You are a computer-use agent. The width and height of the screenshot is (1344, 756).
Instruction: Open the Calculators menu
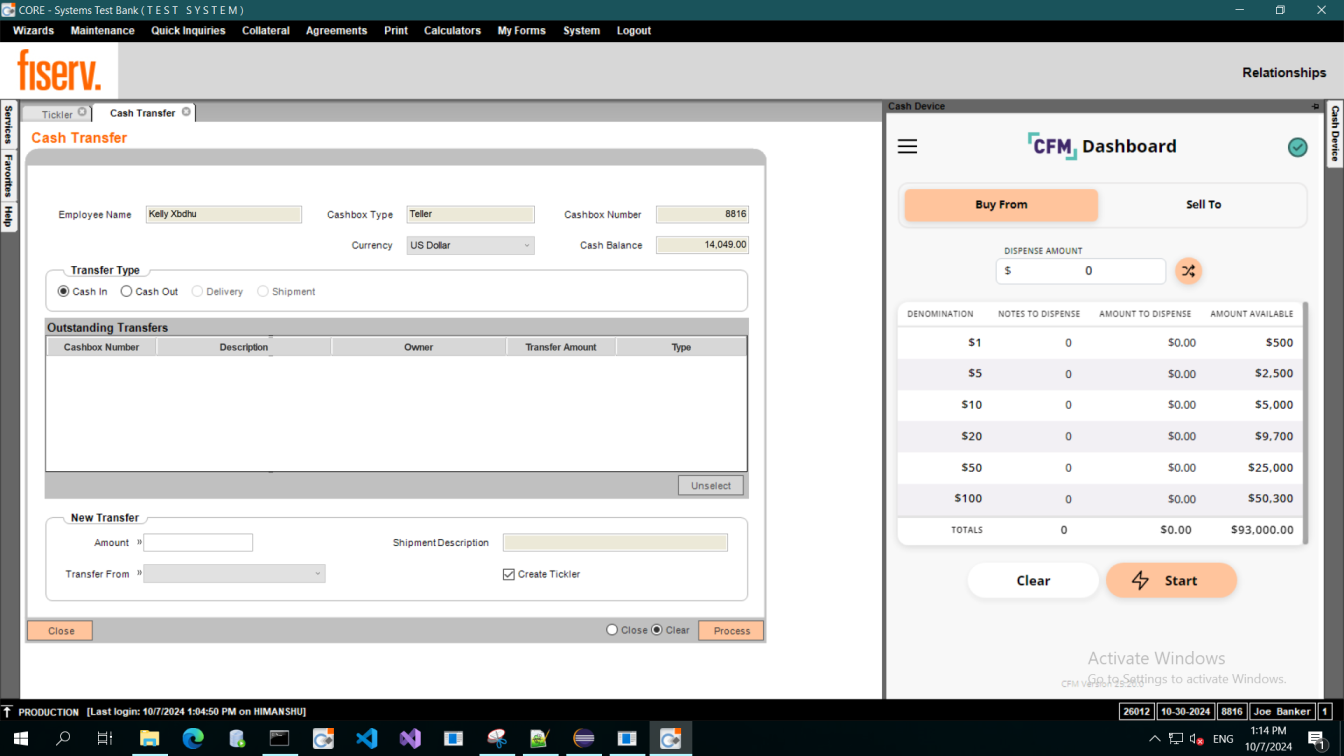(x=452, y=31)
